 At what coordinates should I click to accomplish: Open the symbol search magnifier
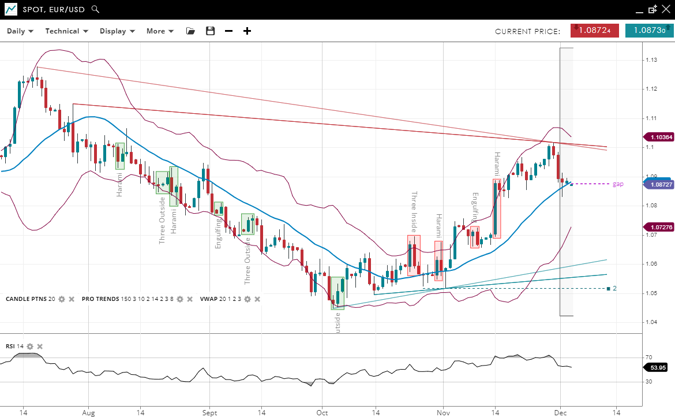pos(96,9)
